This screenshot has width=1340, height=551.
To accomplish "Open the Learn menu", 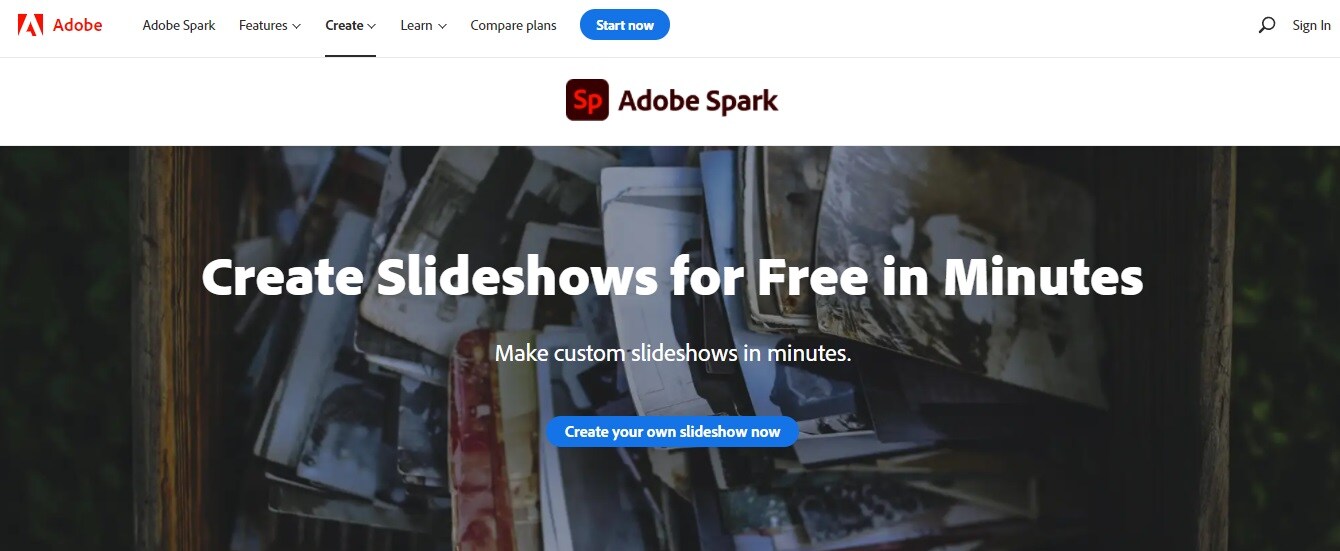I will pyautogui.click(x=424, y=25).
